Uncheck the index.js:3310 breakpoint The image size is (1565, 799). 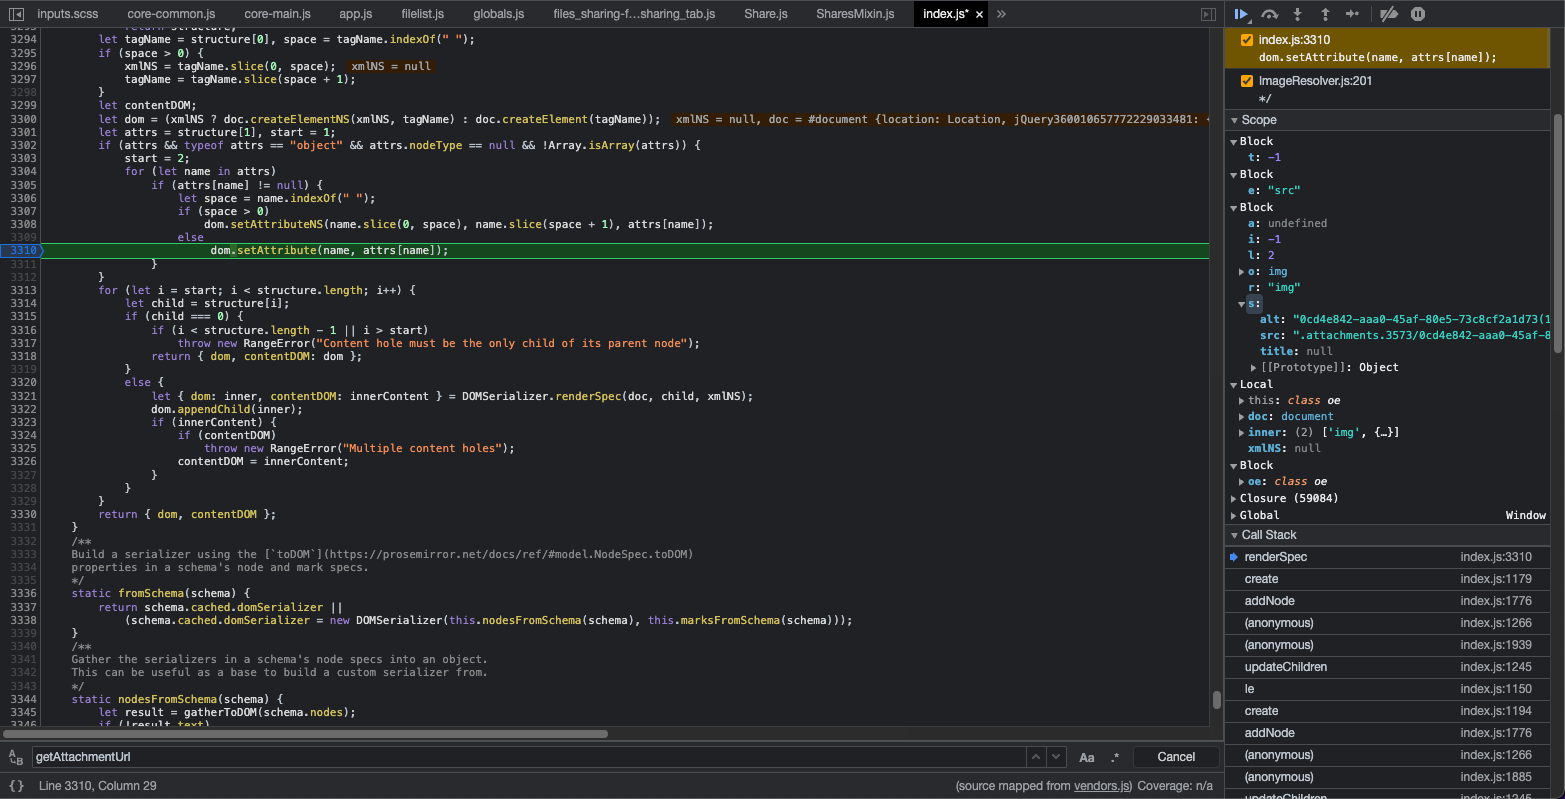pos(1246,40)
